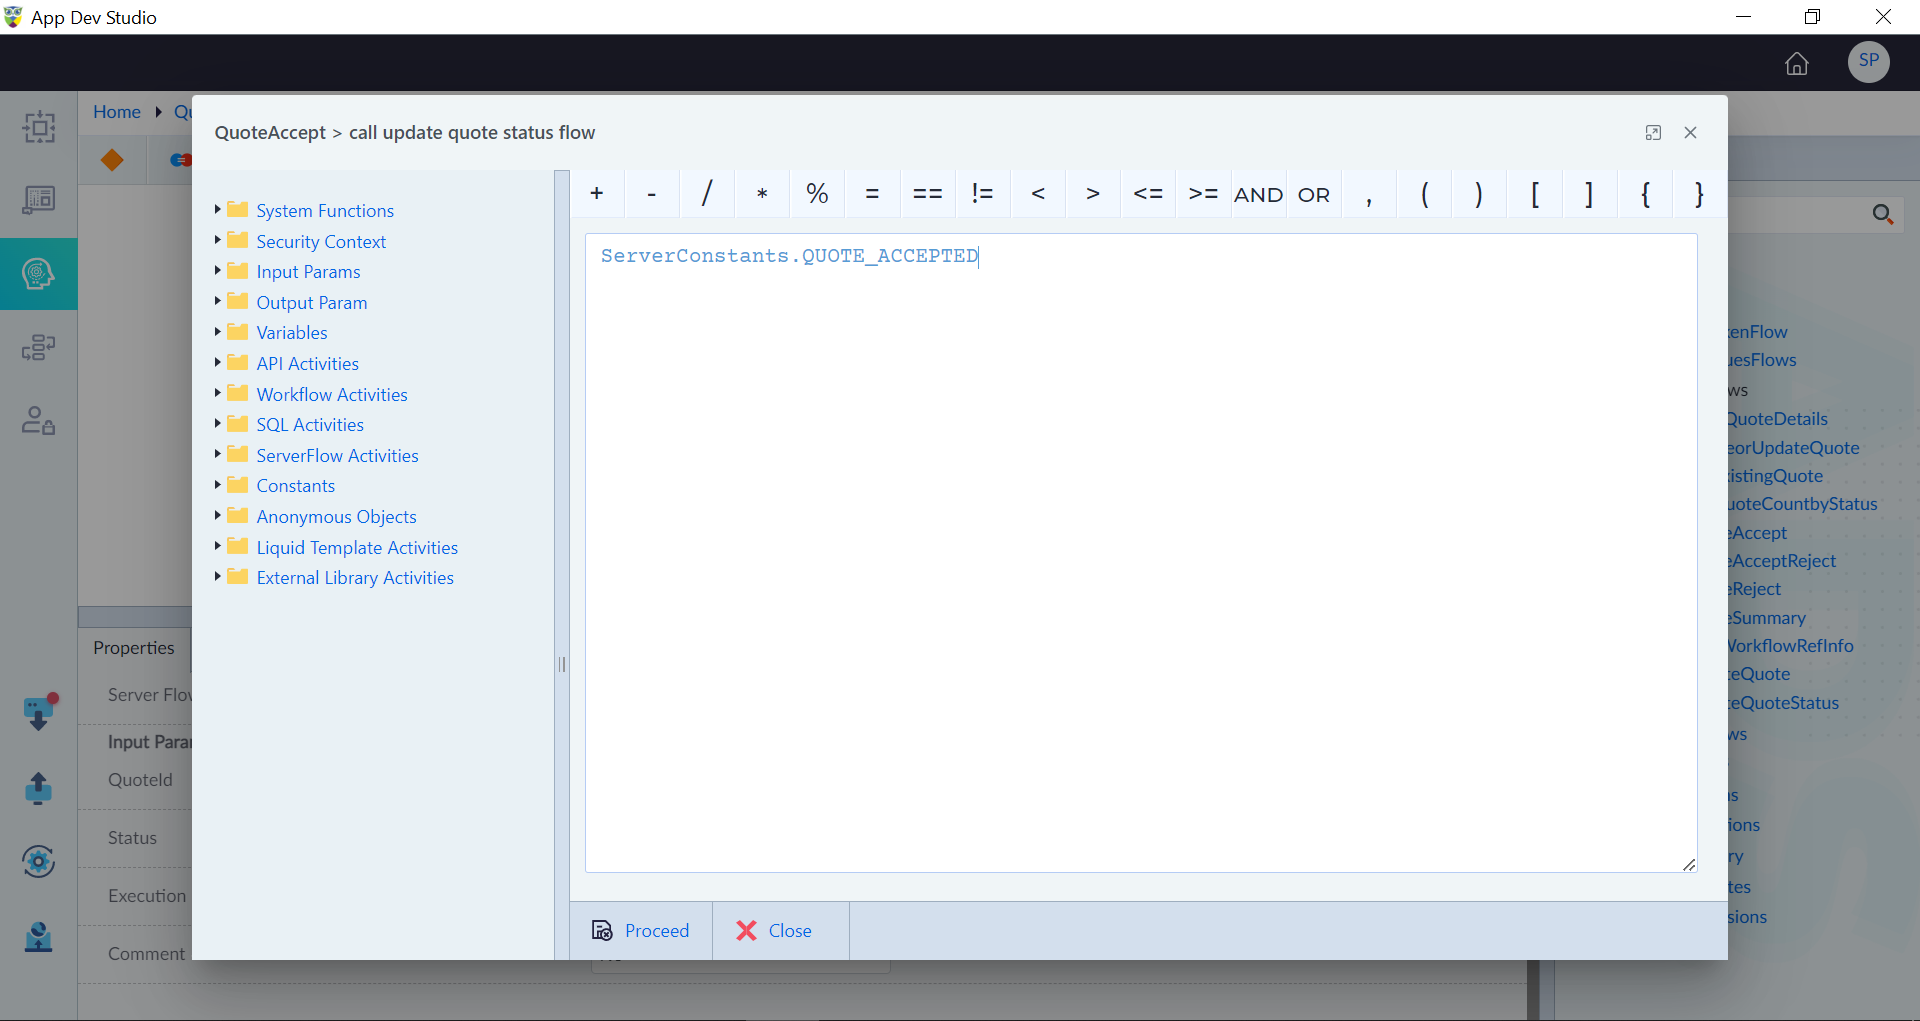This screenshot has width=1920, height=1021.
Task: Open the form layout sidebar icon
Action: click(x=39, y=200)
